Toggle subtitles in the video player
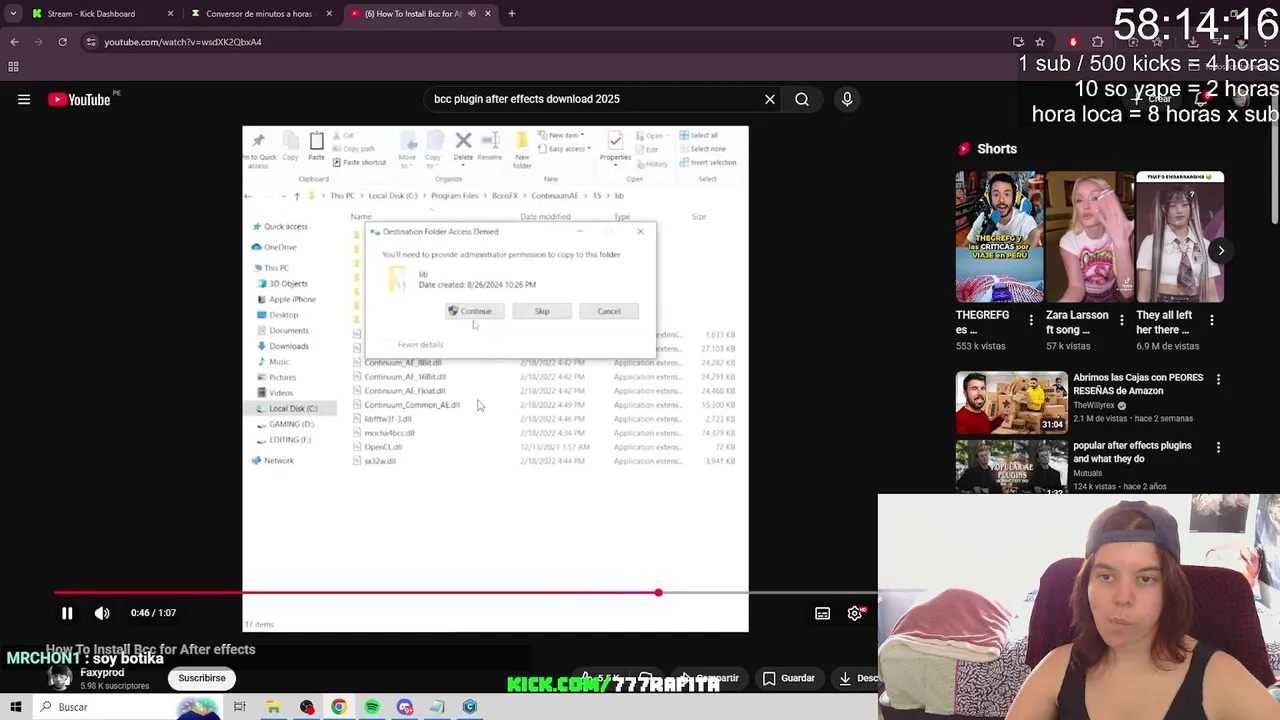Image resolution: width=1280 pixels, height=720 pixels. click(x=822, y=613)
